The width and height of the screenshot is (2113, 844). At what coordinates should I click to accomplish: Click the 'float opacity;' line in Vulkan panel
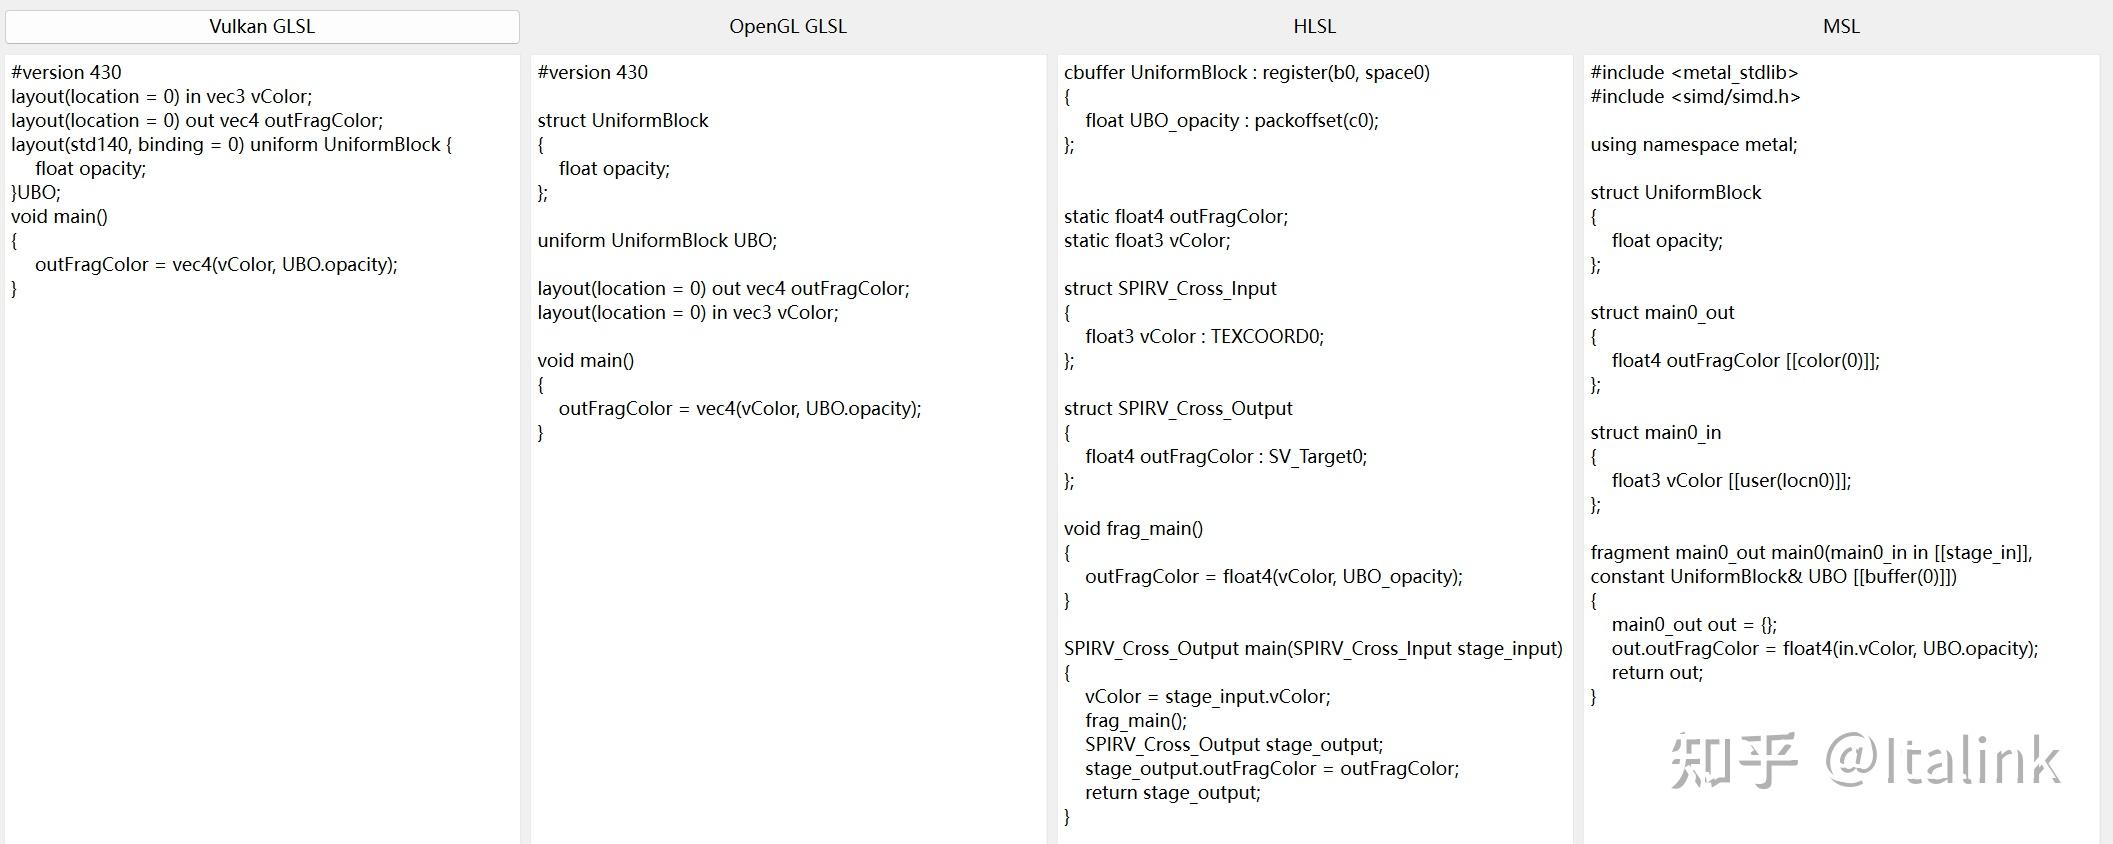point(90,169)
